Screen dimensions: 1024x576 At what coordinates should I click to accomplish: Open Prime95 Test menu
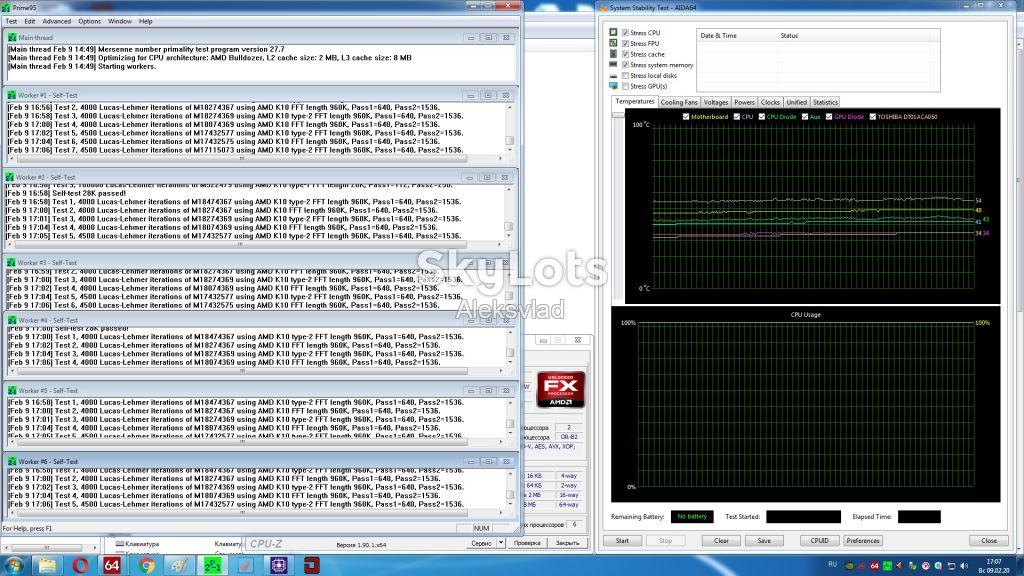pos(12,22)
